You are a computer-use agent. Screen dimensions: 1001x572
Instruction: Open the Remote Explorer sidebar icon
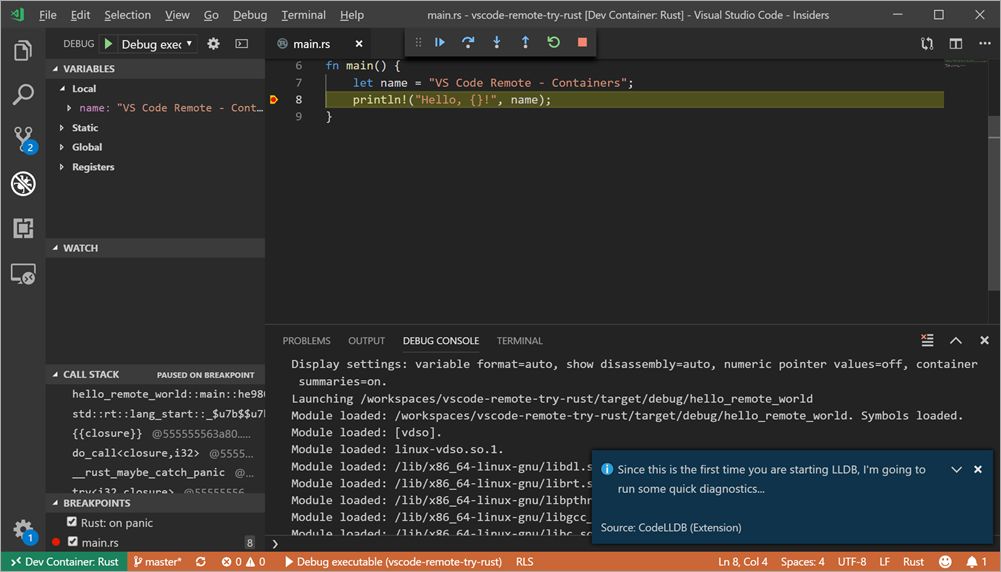(23, 274)
